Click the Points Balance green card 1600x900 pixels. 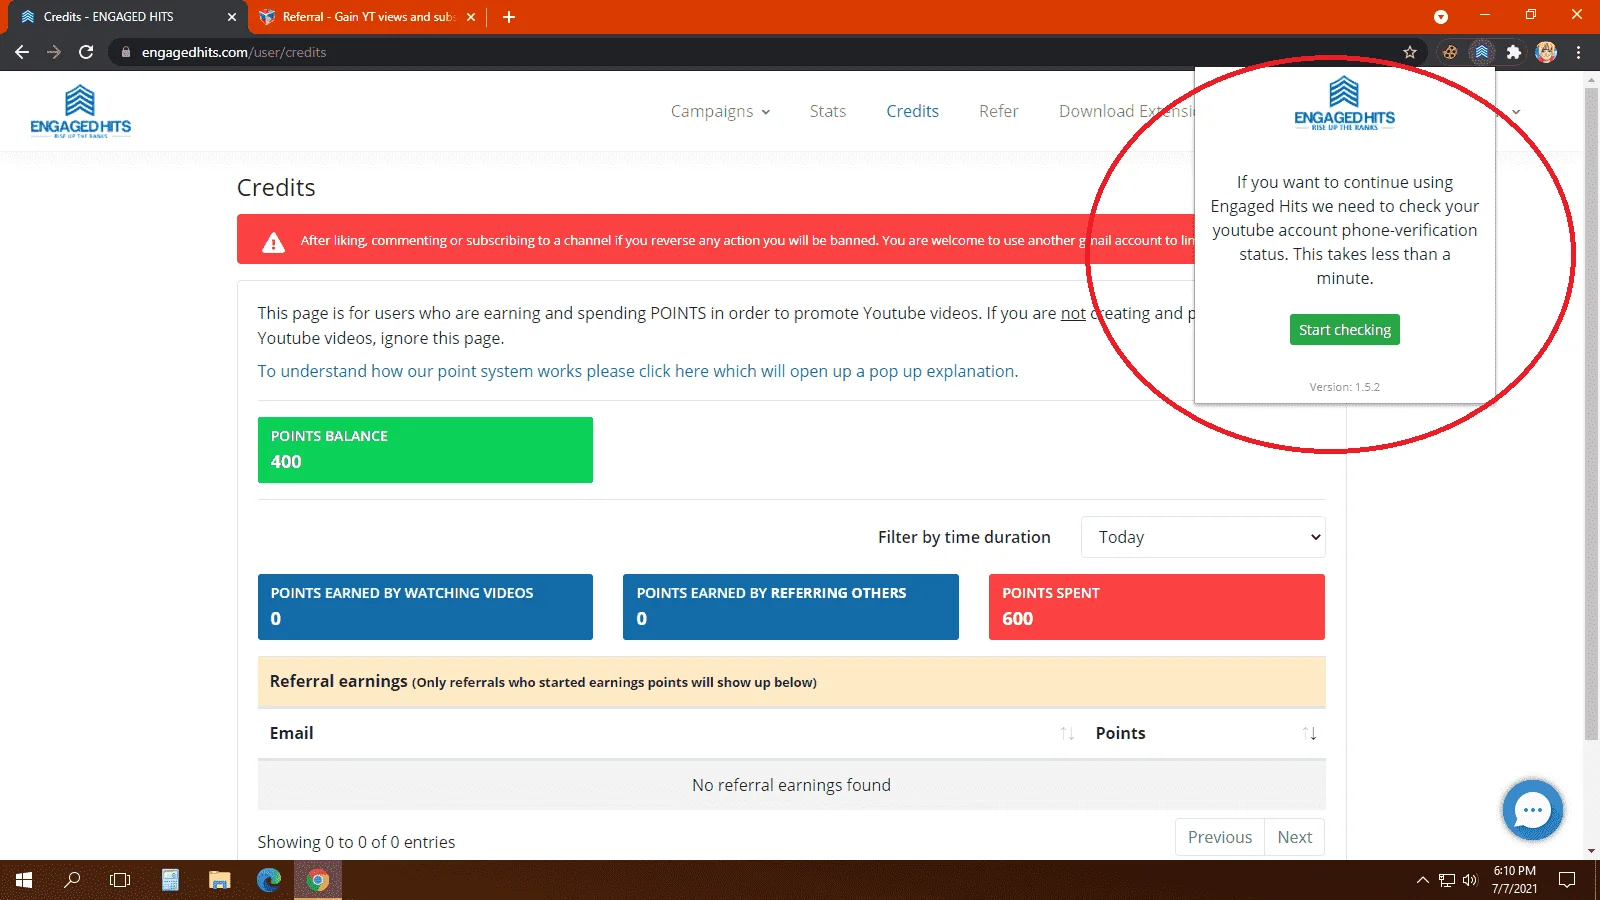coord(425,450)
